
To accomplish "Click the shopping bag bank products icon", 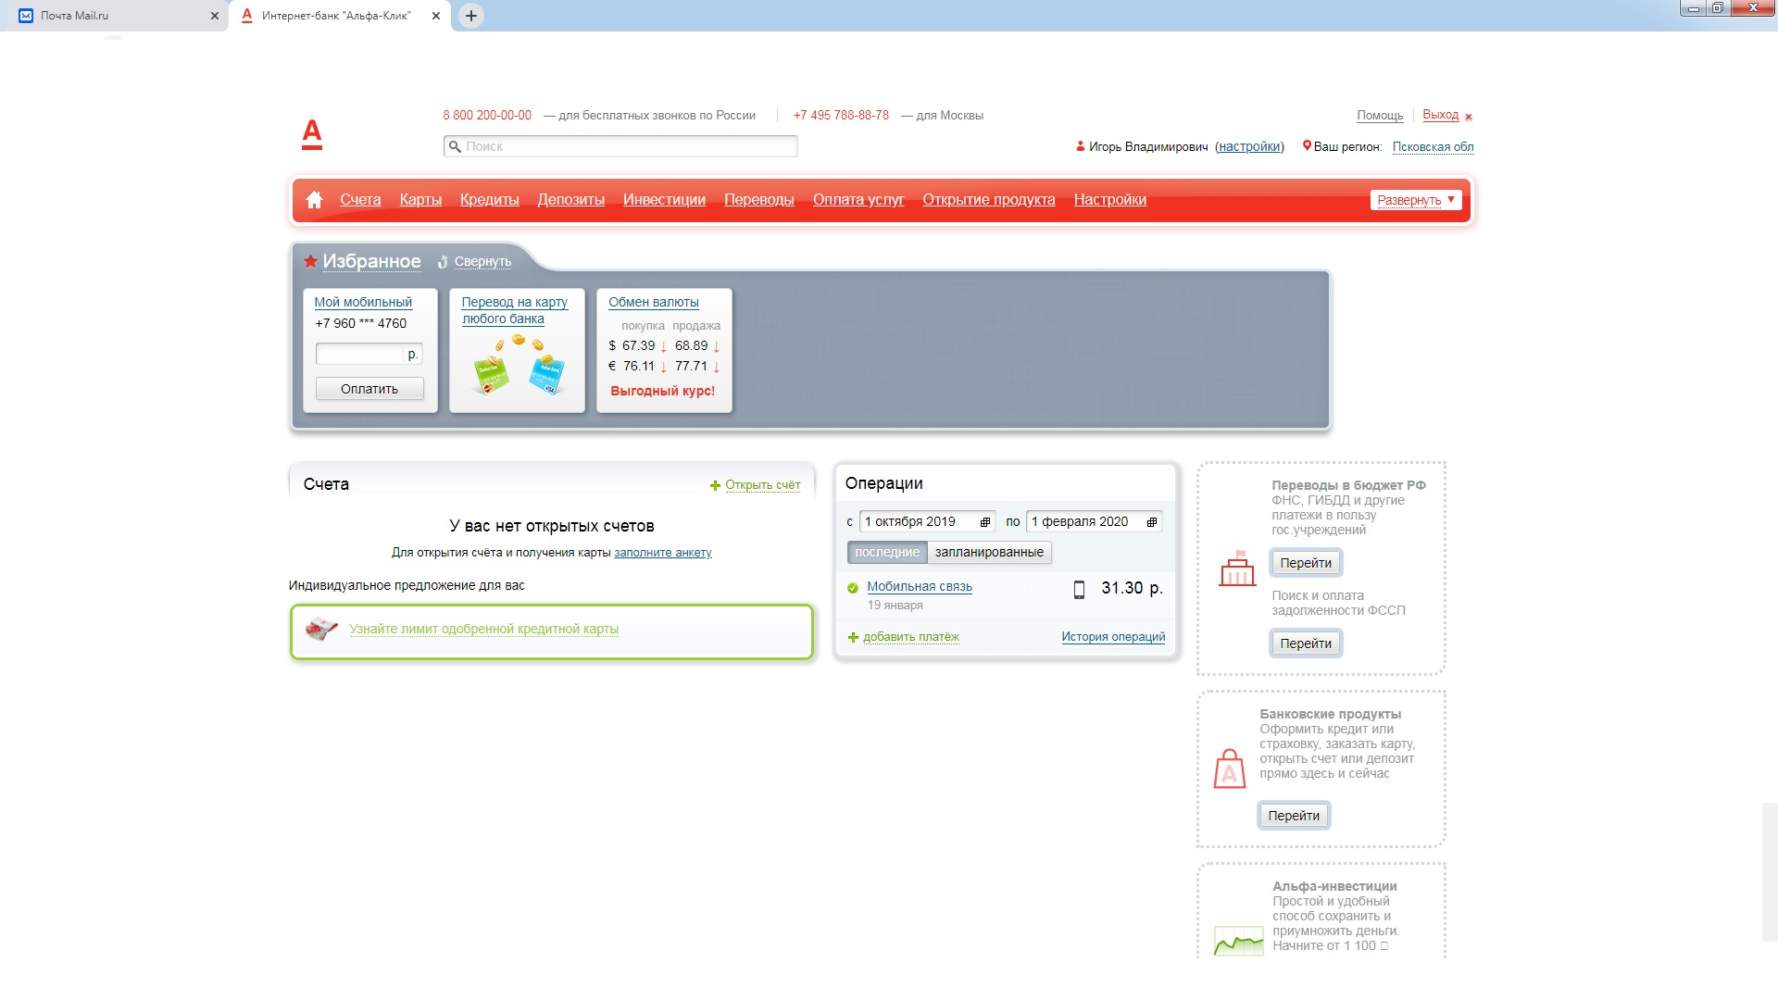I will click(x=1229, y=769).
